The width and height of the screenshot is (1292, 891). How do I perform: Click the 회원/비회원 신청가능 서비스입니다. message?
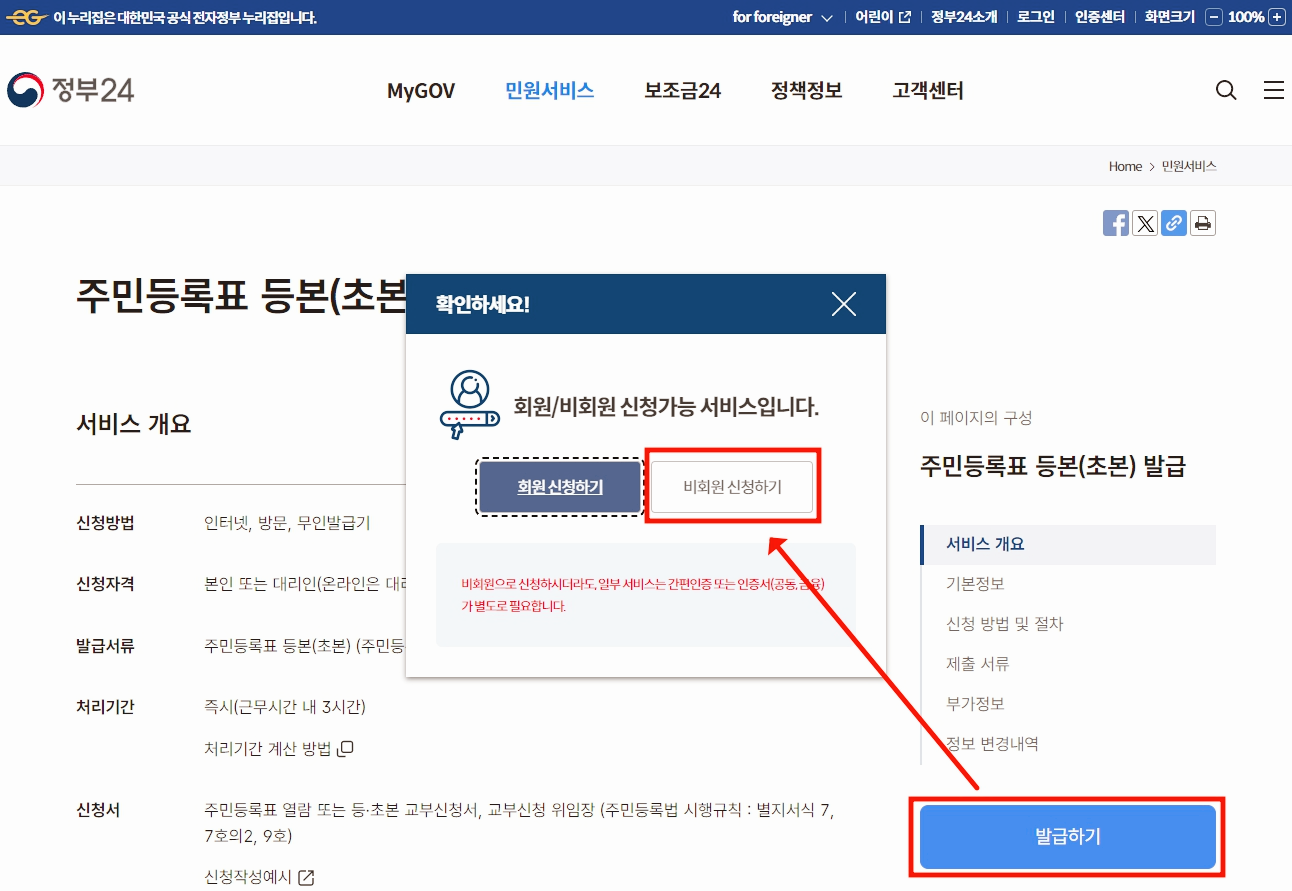(x=666, y=407)
